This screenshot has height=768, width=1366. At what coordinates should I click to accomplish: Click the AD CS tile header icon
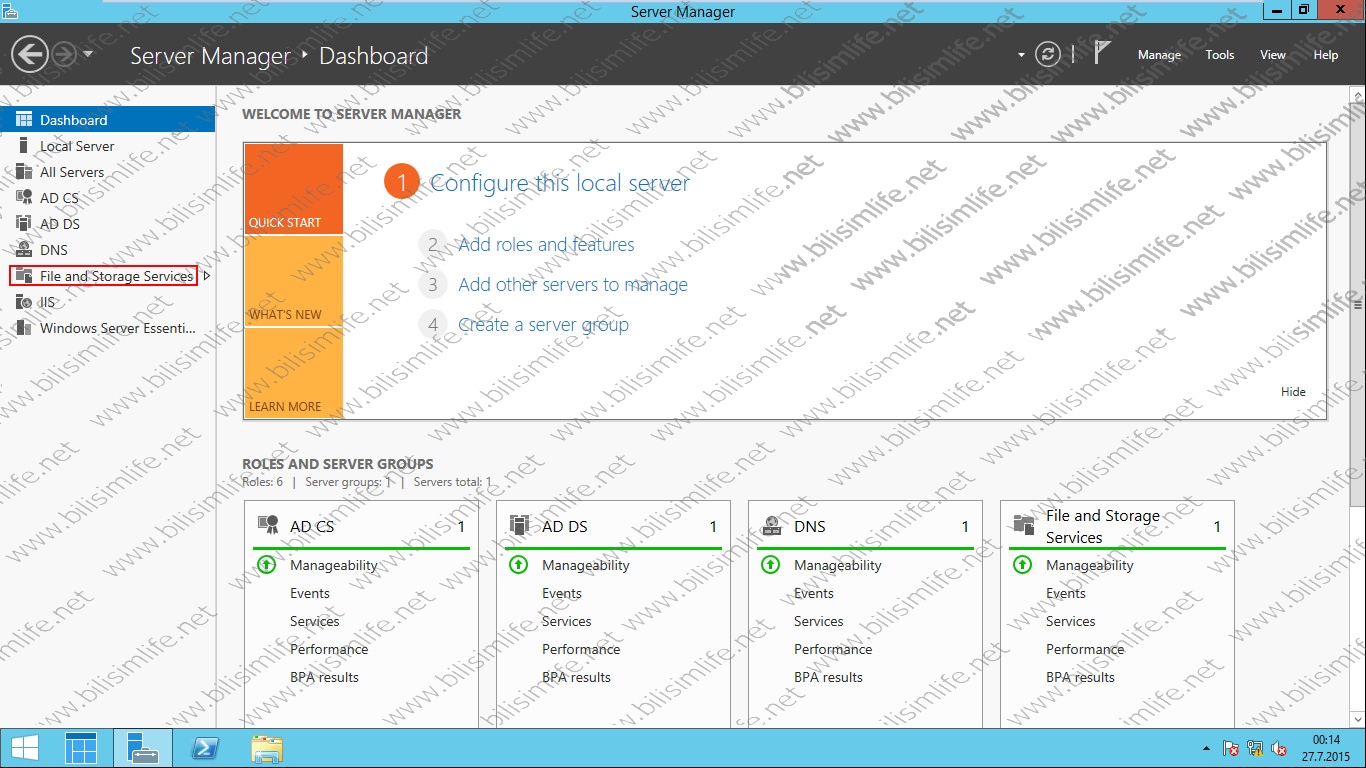268,525
